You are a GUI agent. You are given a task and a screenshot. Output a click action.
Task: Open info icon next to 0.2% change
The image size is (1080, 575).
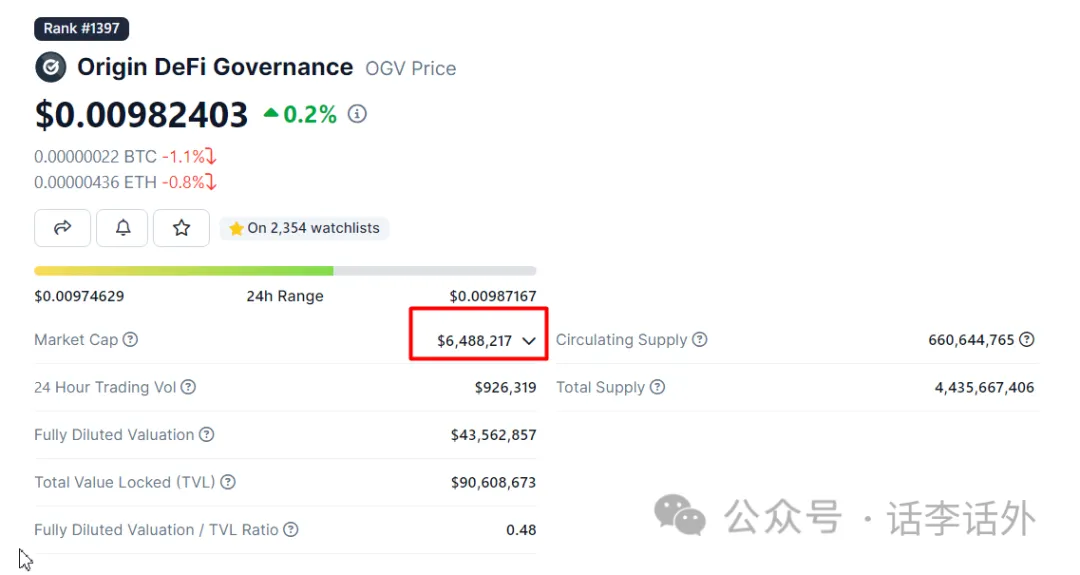(x=357, y=114)
